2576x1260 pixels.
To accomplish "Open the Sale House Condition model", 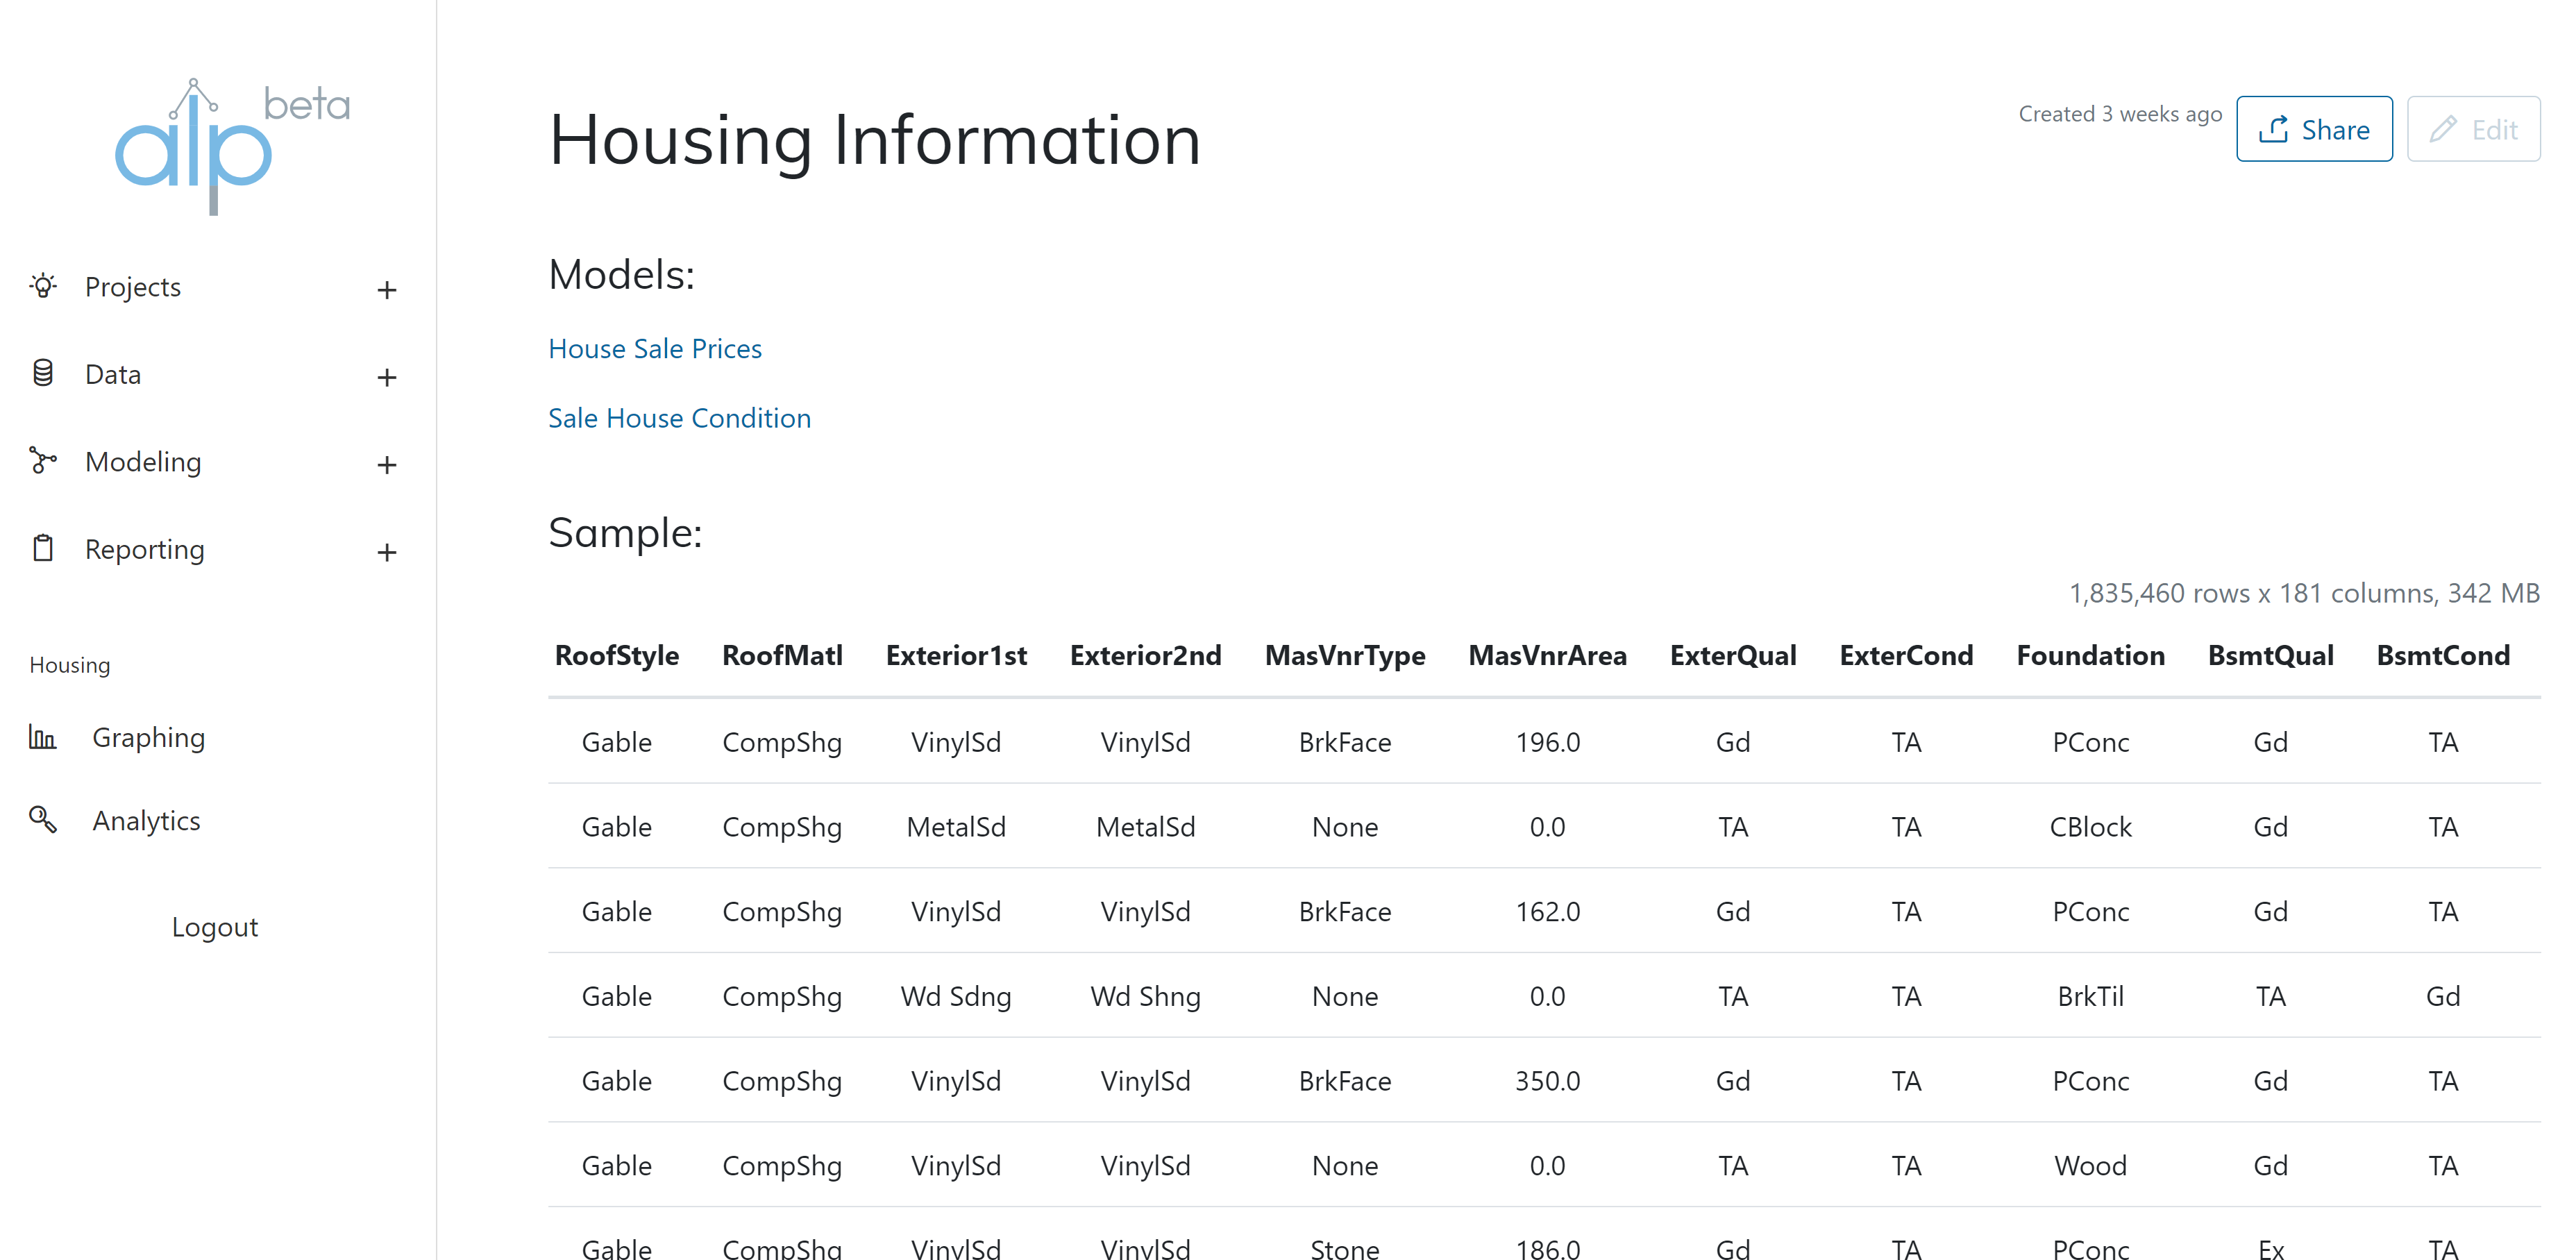I will point(679,417).
